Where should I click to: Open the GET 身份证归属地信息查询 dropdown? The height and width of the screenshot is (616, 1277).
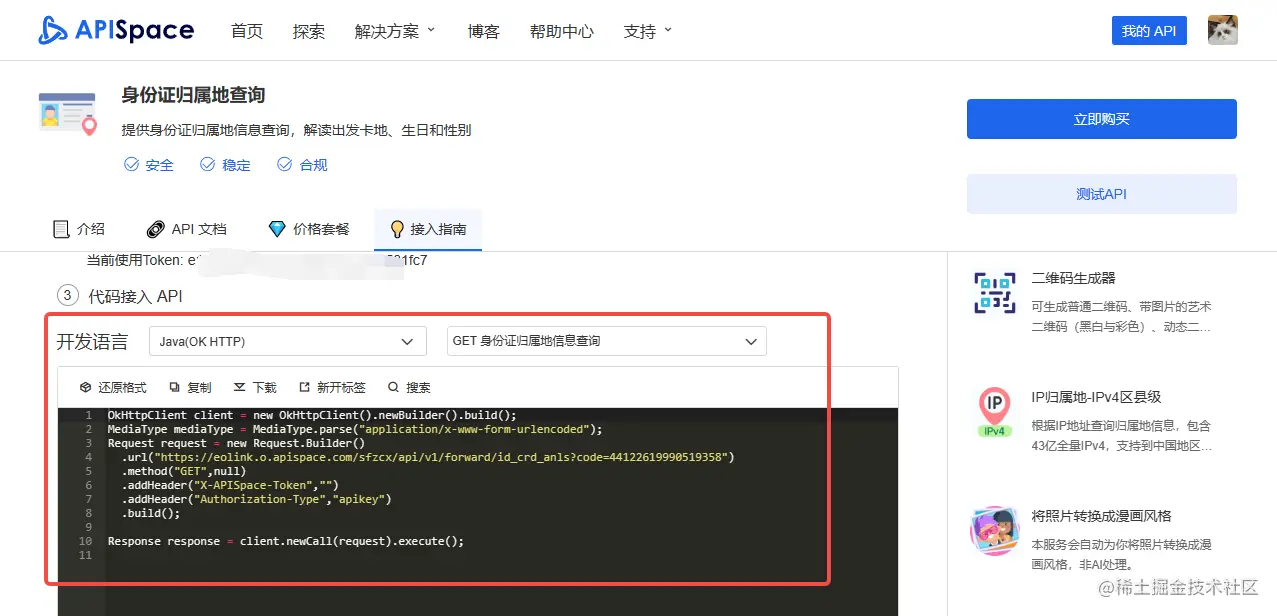click(606, 341)
